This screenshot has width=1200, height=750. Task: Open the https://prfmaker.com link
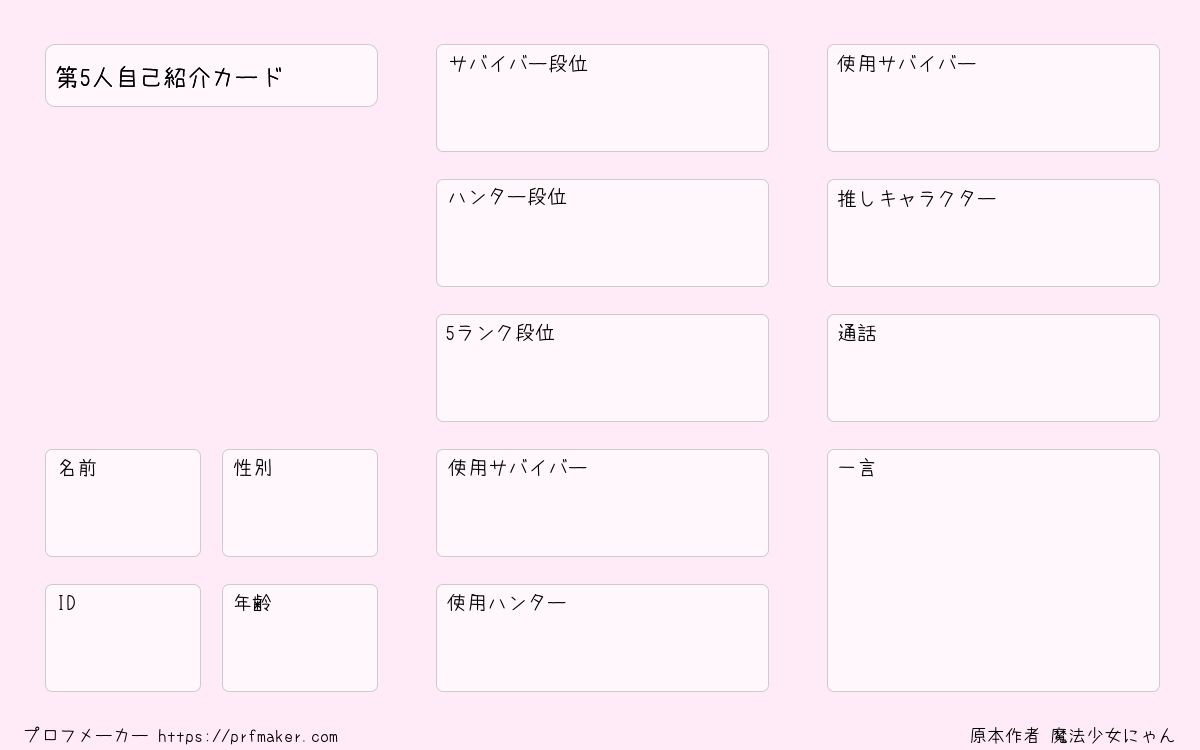(248, 736)
